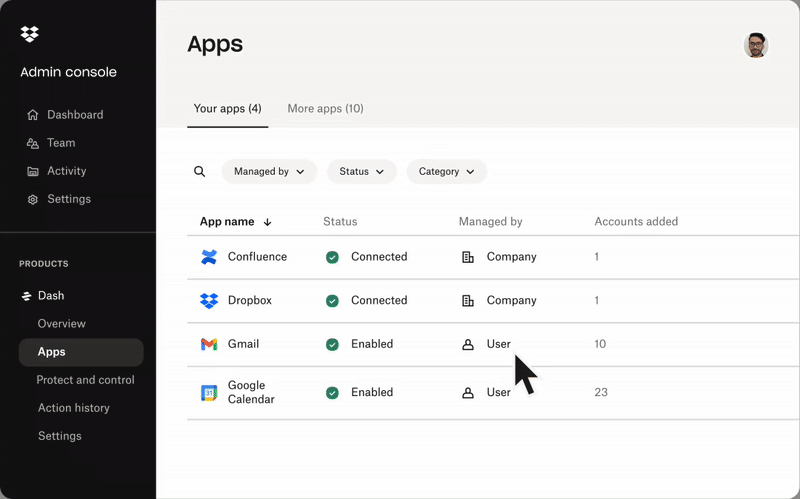Open the profile avatar menu

756,45
